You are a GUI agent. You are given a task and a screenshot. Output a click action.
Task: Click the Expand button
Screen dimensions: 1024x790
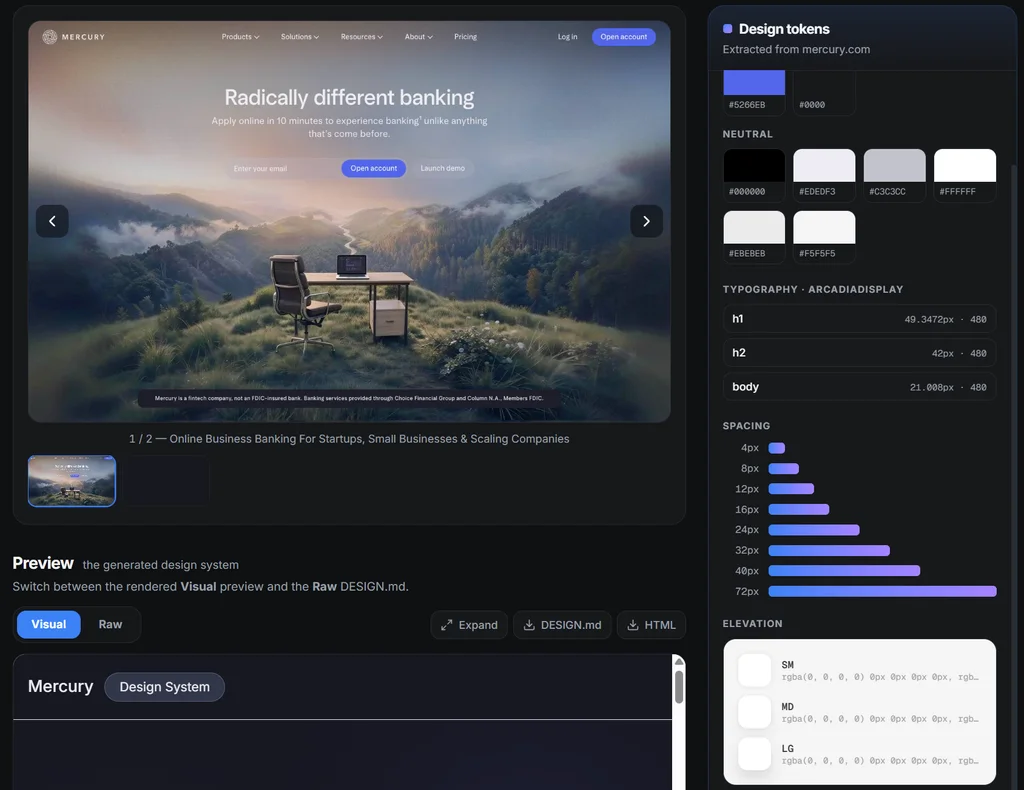[469, 625]
